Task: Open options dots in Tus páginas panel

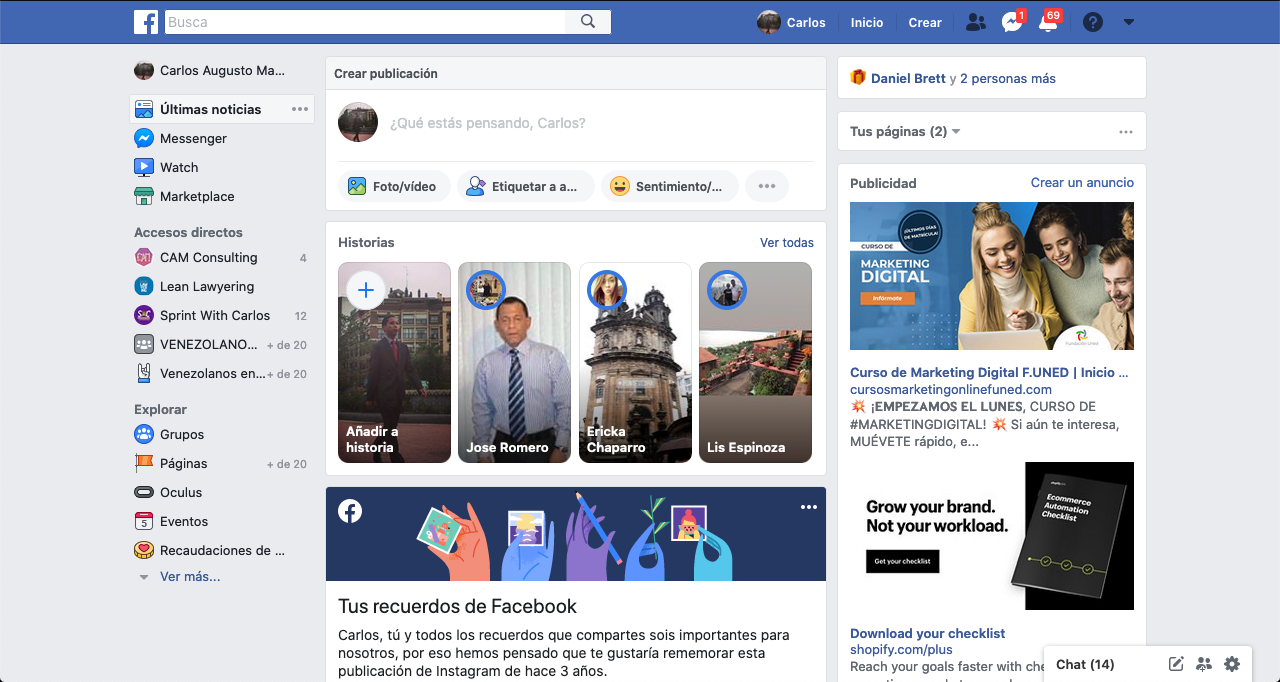Action: click(x=1126, y=132)
